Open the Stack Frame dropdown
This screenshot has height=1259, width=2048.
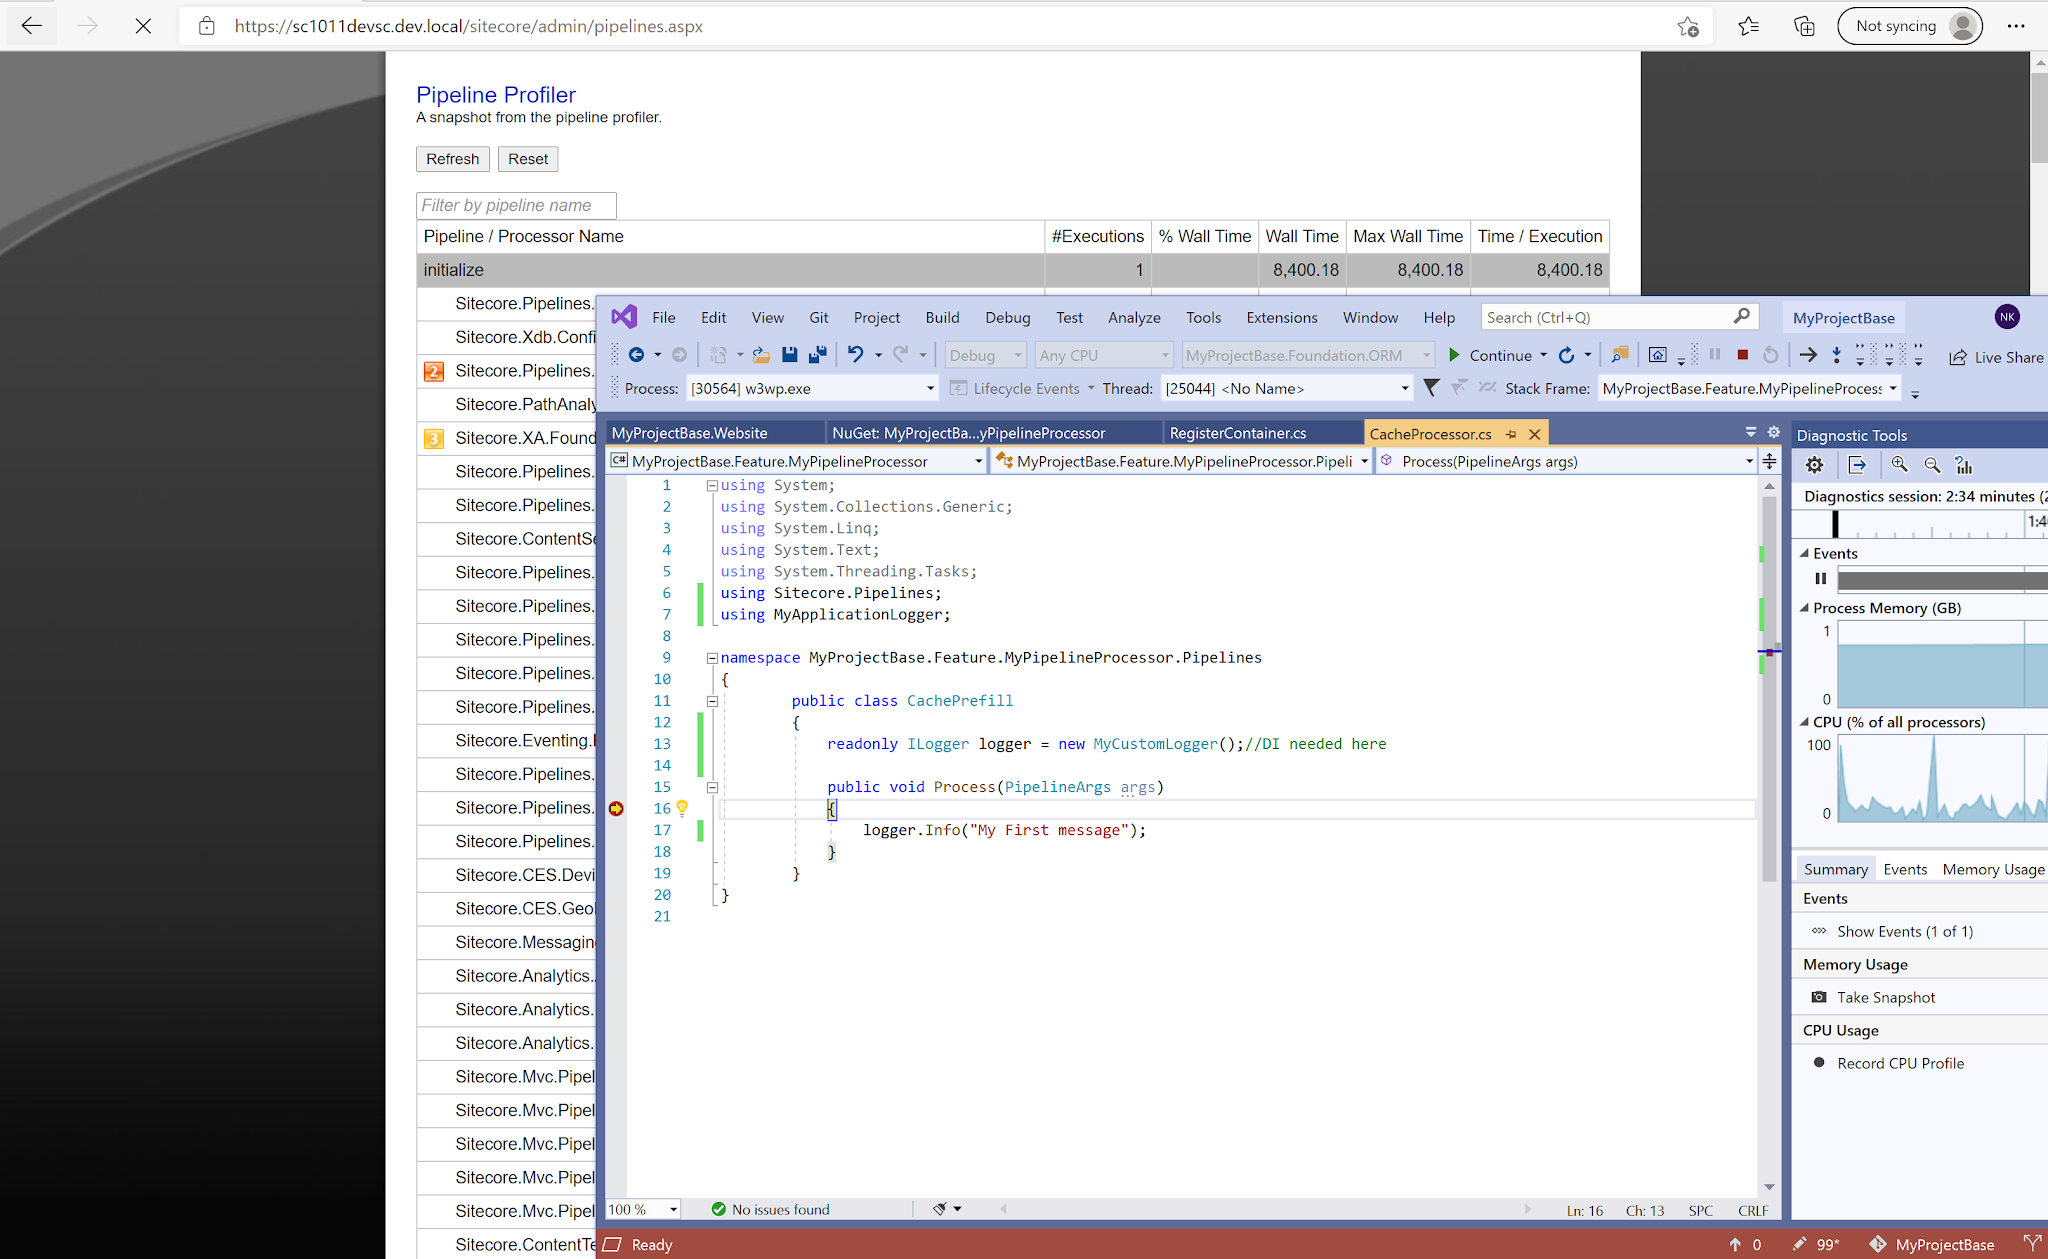[1892, 388]
